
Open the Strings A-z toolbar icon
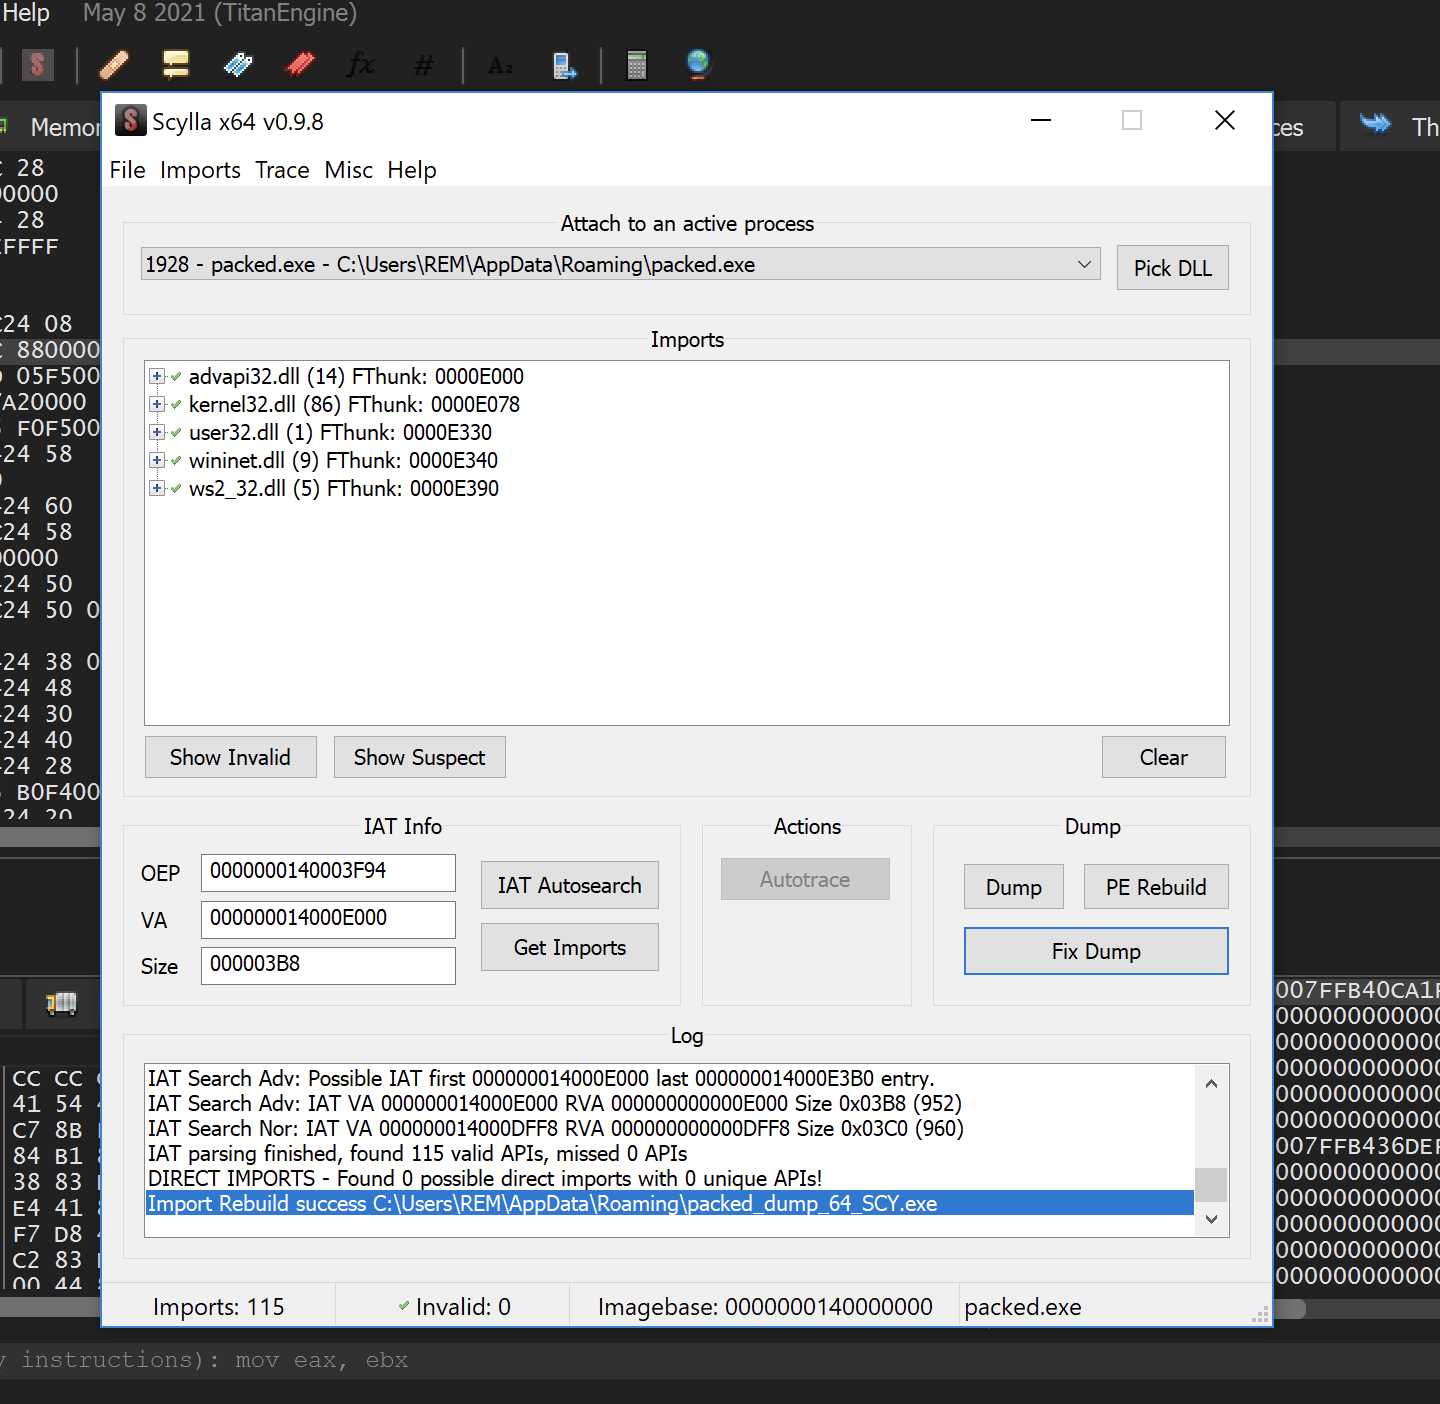(500, 66)
